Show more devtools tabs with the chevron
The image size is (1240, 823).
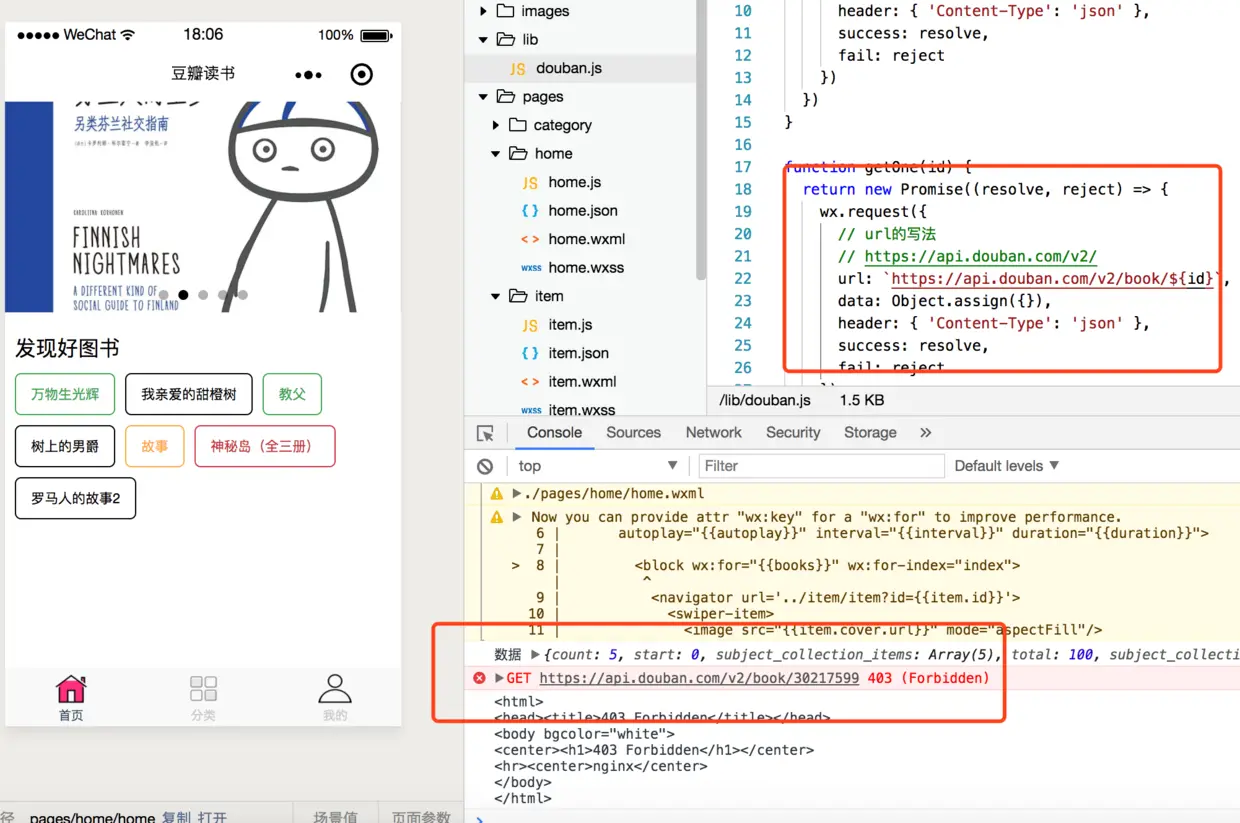925,433
